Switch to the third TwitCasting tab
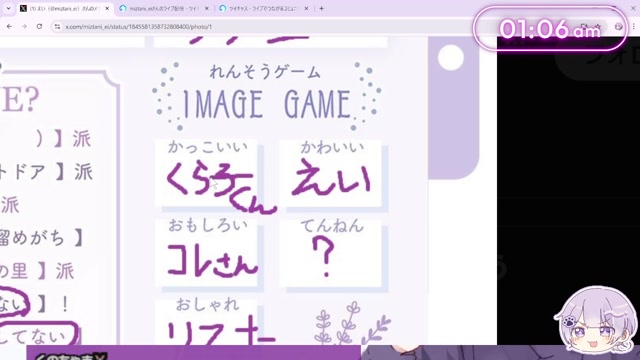640x360 pixels. tap(263, 8)
